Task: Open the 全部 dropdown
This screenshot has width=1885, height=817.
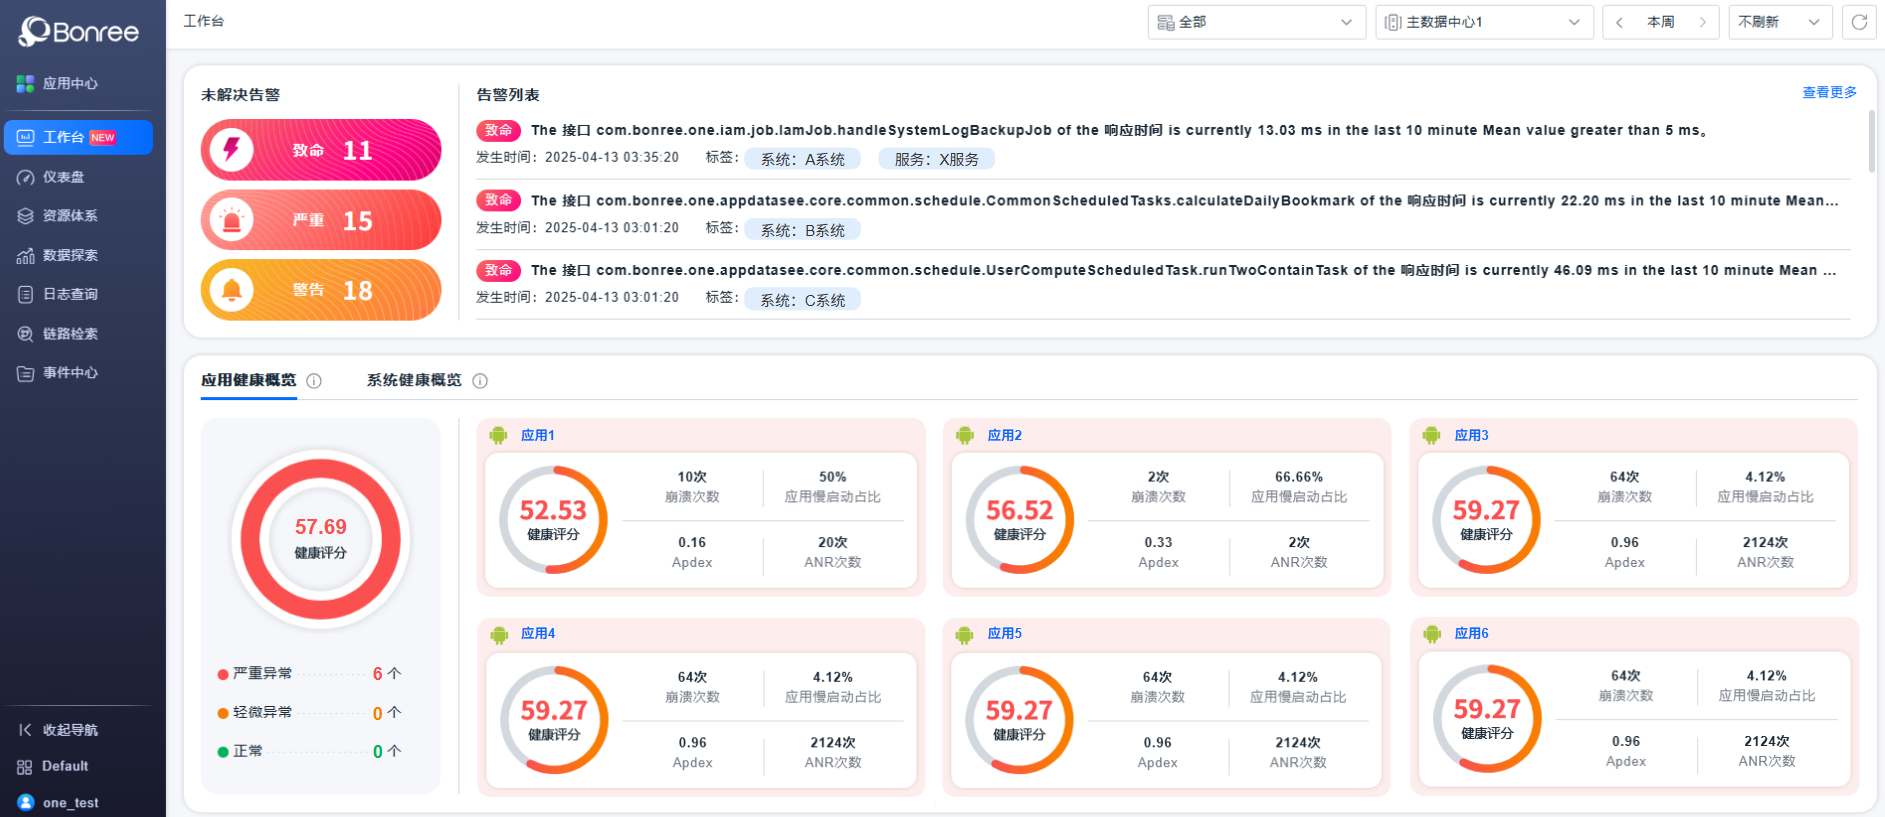Action: point(1256,22)
